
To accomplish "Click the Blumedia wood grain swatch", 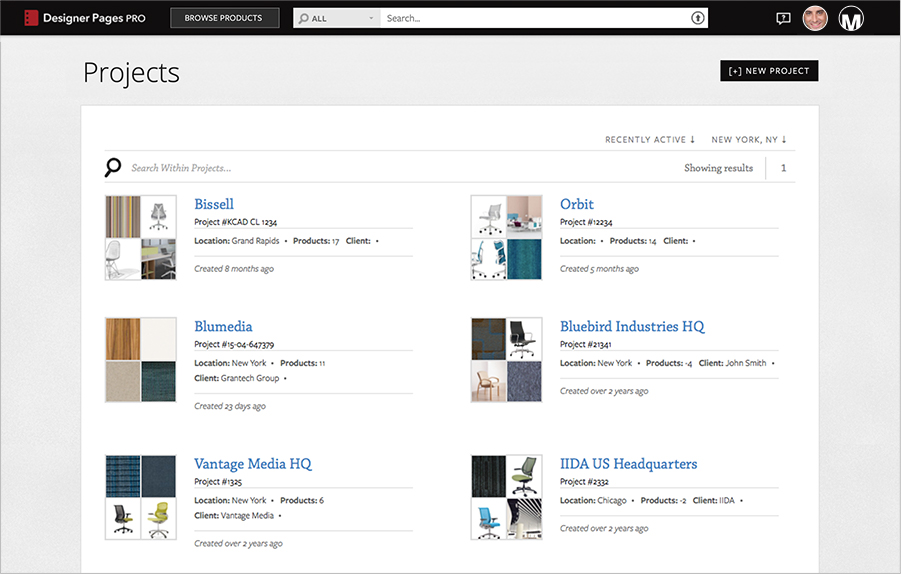I will (123, 339).
